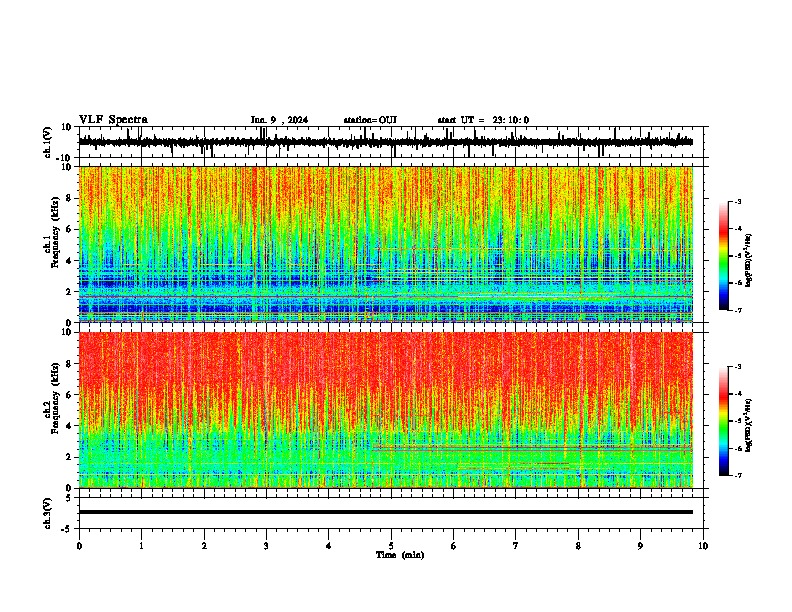Click the 'VLF Spectra' plot title
This screenshot has width=792, height=612.
point(113,120)
